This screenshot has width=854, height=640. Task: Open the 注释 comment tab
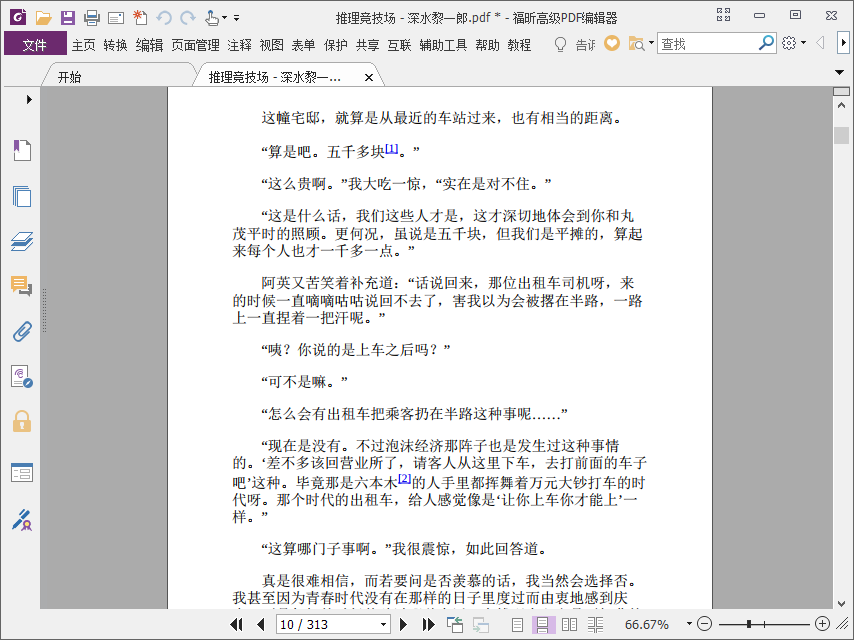pos(240,45)
